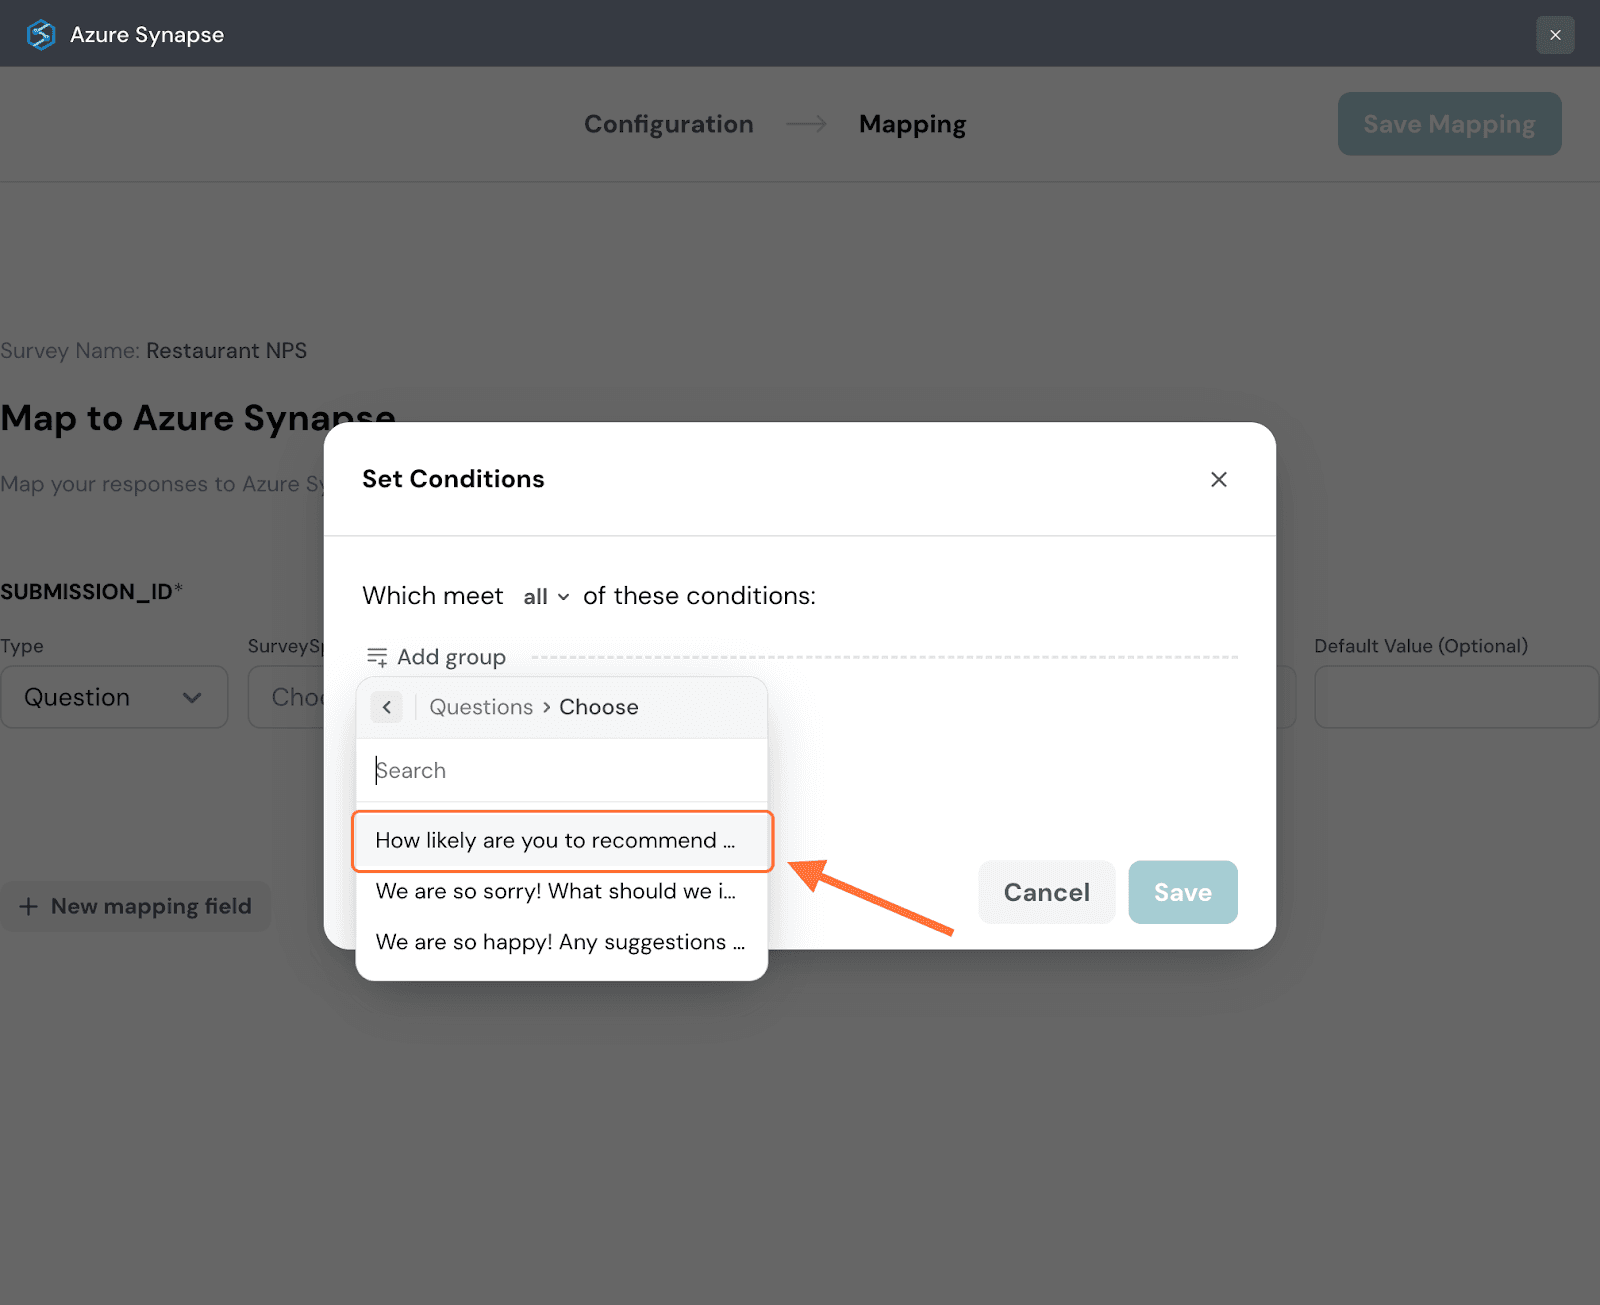Click the back chevron in Questions picker
The height and width of the screenshot is (1305, 1600).
point(387,707)
